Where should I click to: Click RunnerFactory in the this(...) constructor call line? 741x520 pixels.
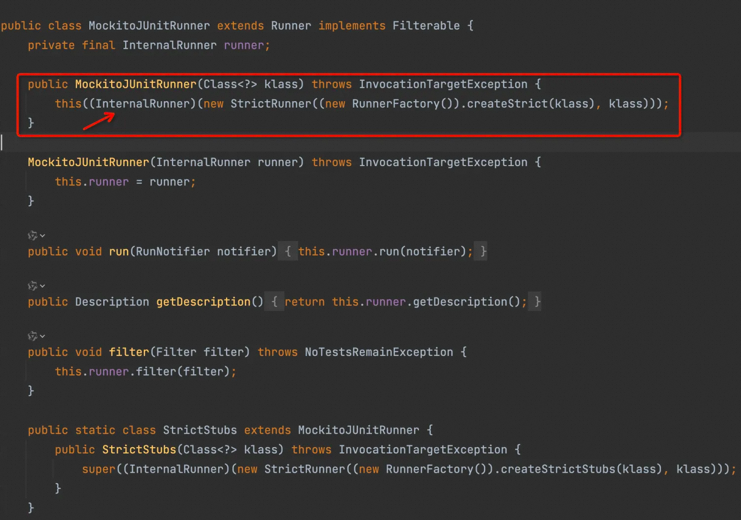(396, 104)
